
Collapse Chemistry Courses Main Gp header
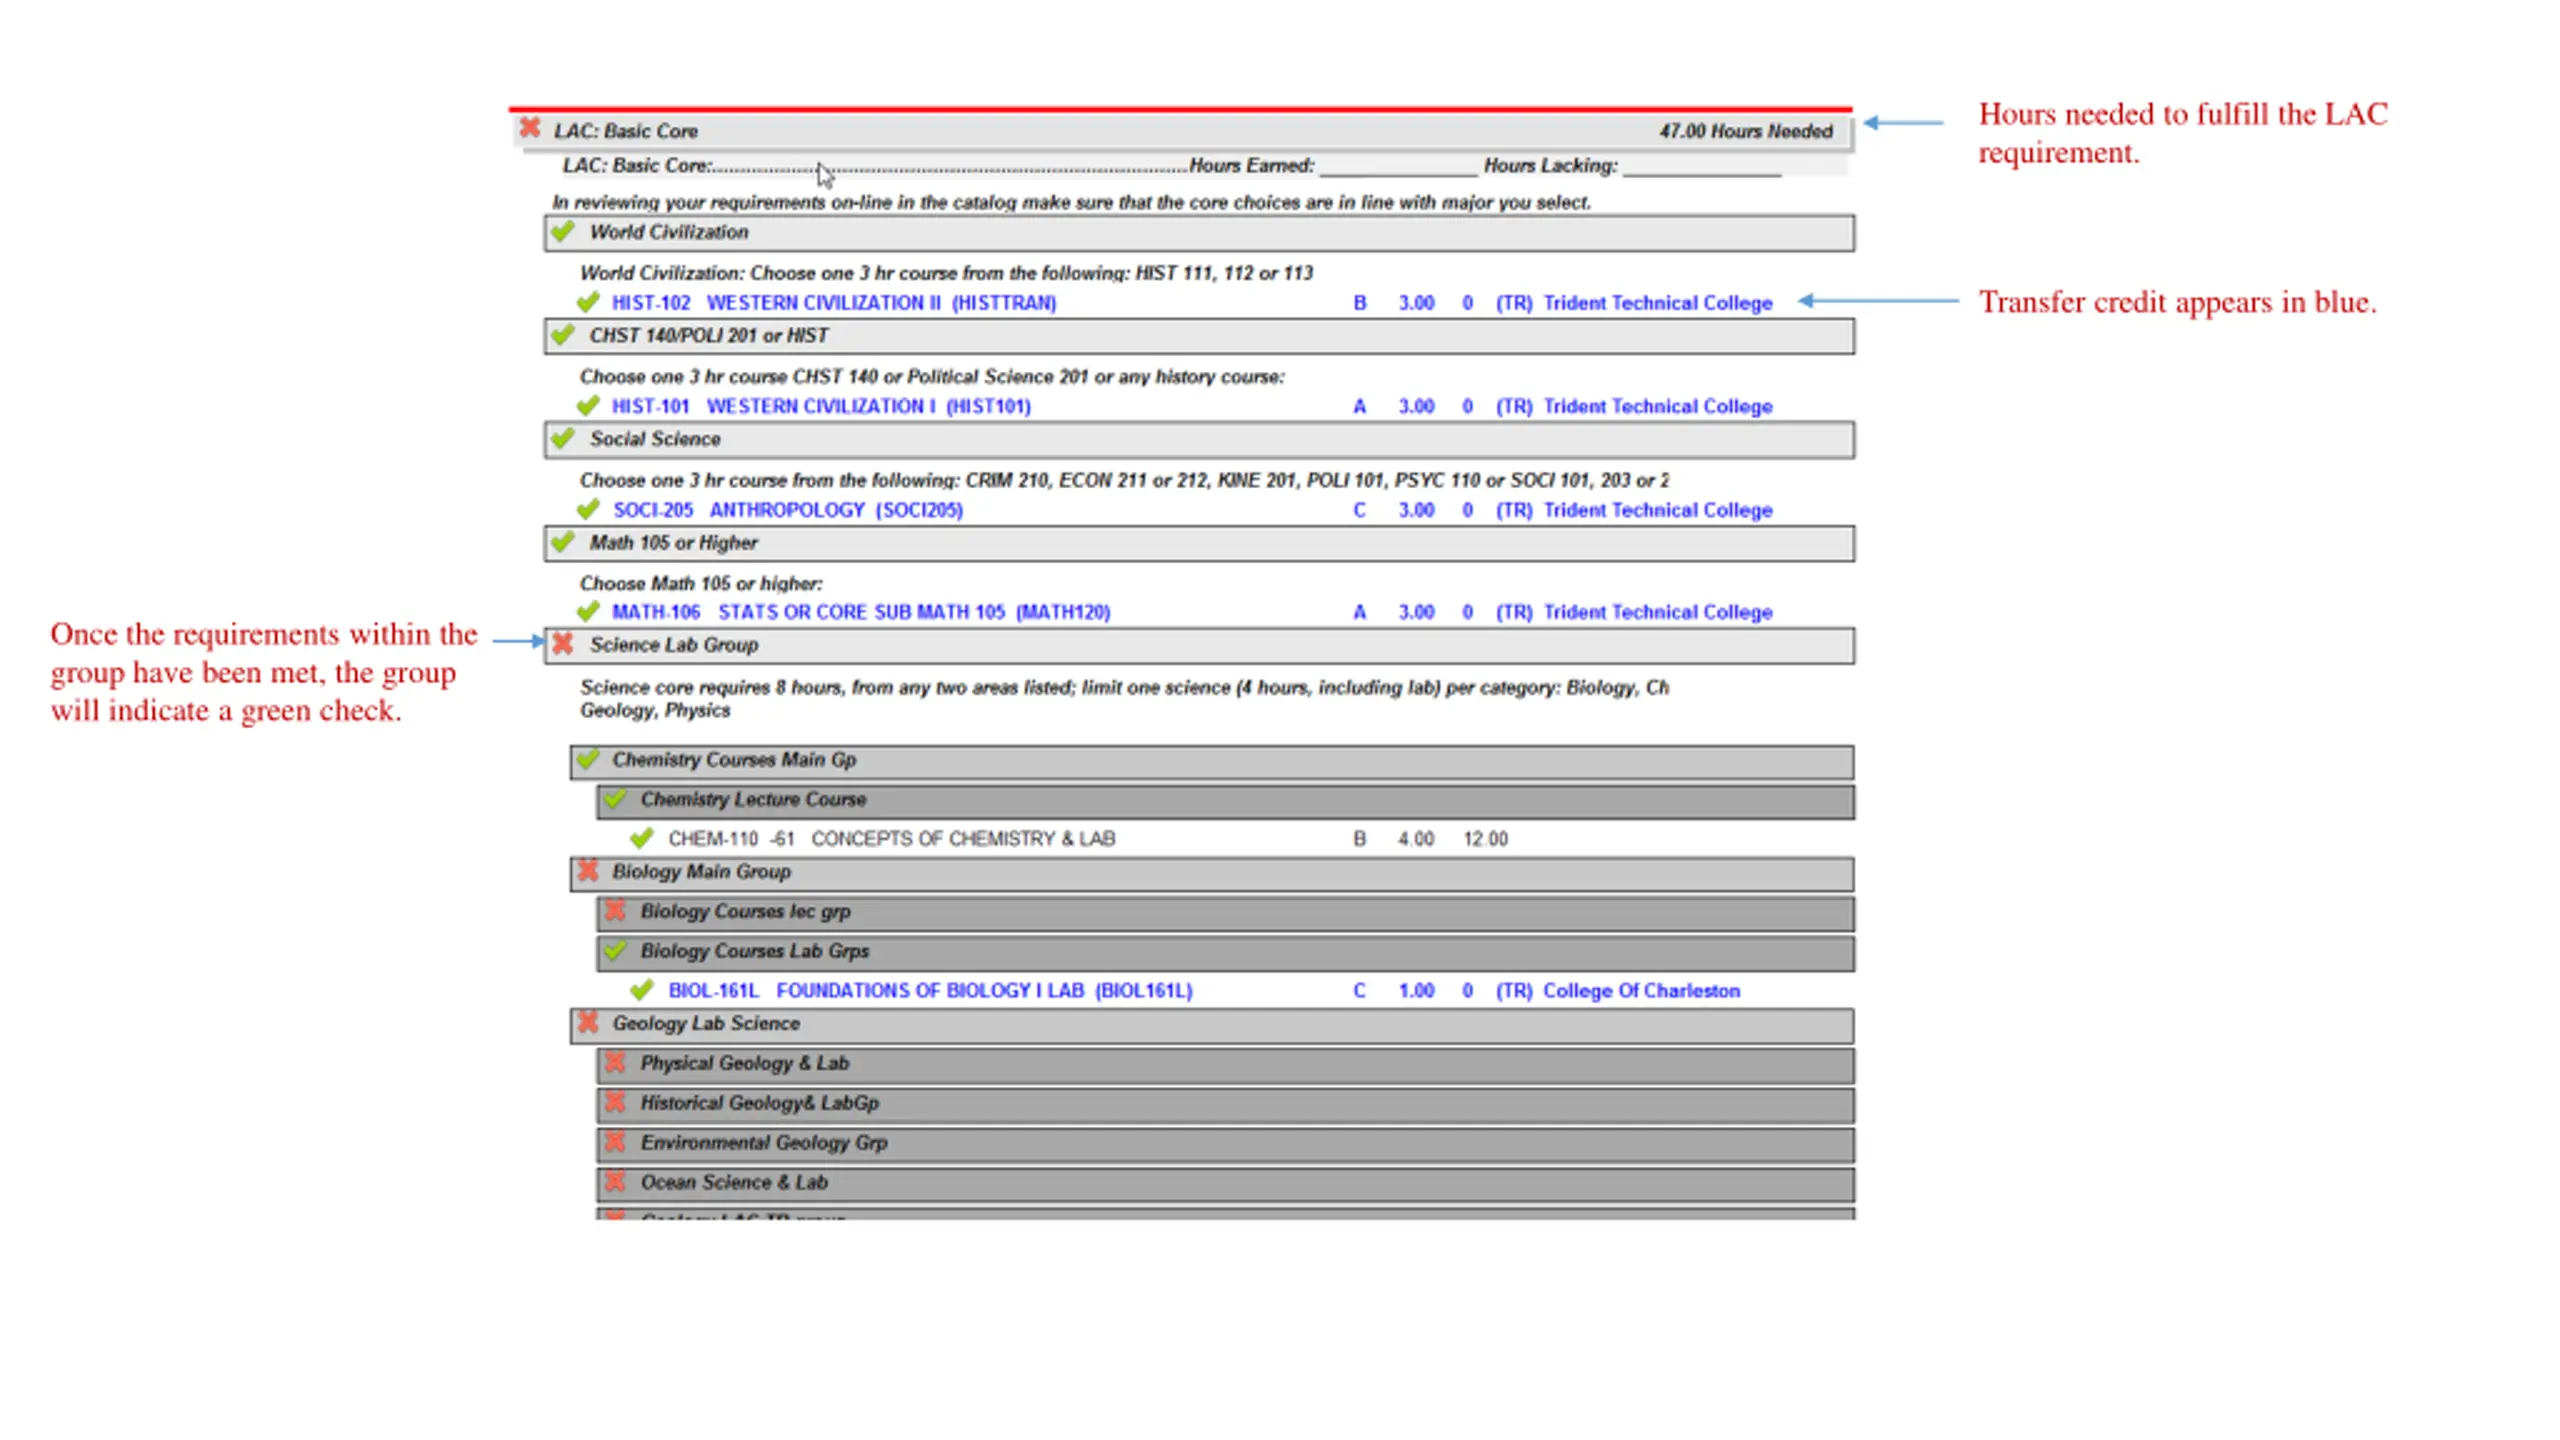1212,762
